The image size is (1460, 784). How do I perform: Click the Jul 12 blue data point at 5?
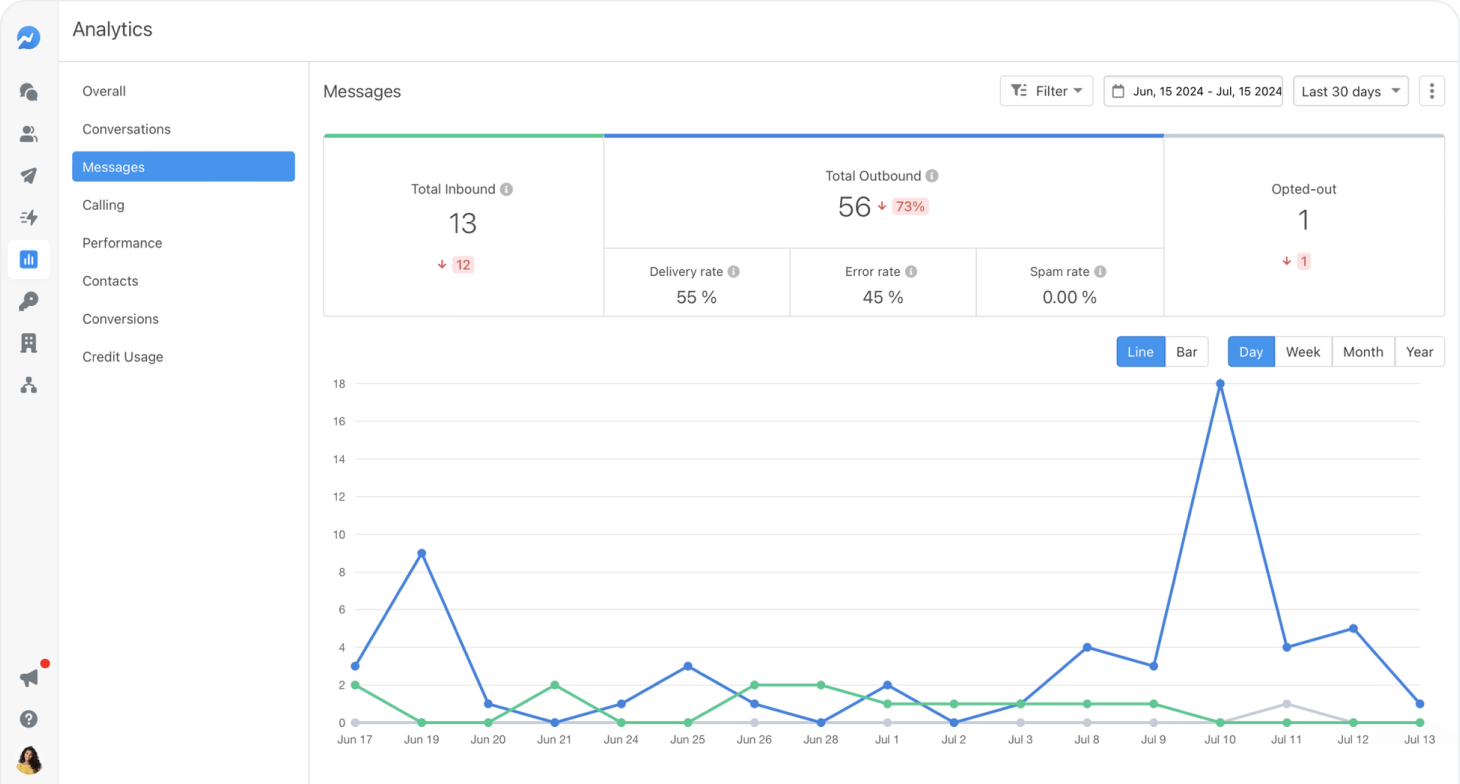coord(1353,629)
